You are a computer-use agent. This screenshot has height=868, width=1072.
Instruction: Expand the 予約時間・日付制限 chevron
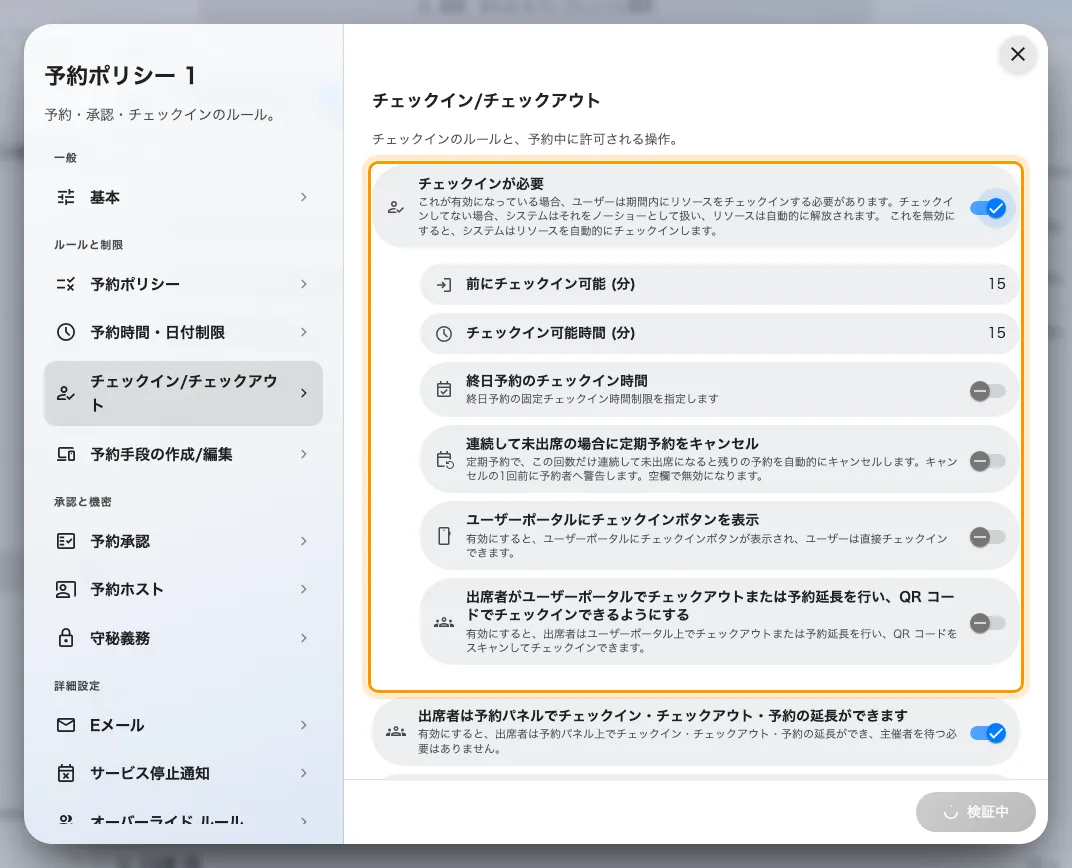[304, 332]
